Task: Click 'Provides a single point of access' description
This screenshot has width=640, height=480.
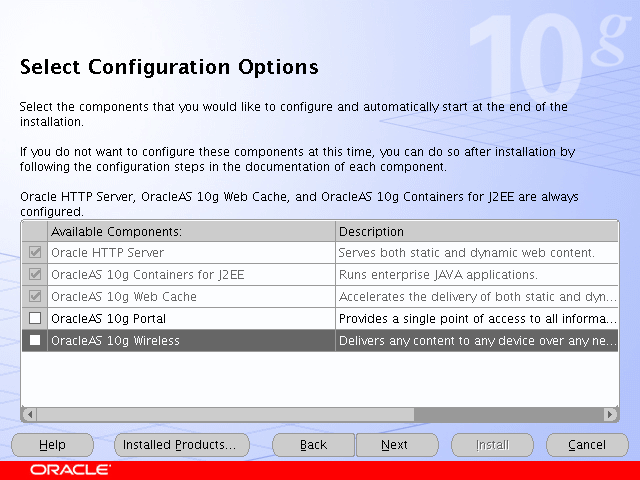Action: pyautogui.click(x=478, y=319)
